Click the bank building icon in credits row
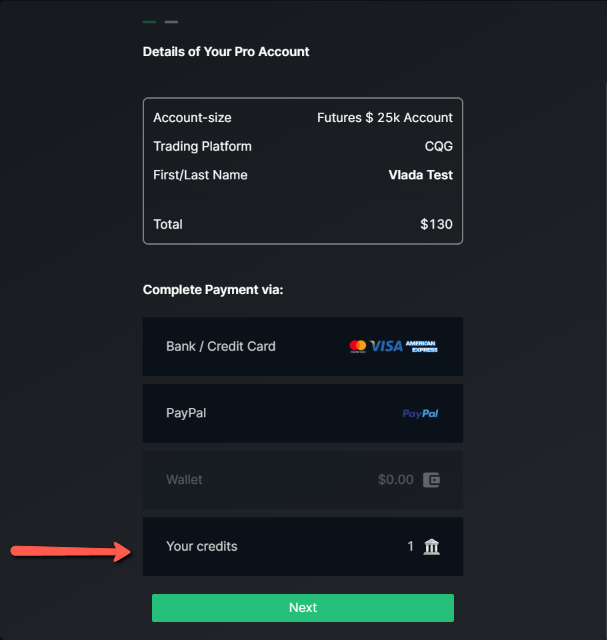This screenshot has height=640, width=607. (x=431, y=546)
